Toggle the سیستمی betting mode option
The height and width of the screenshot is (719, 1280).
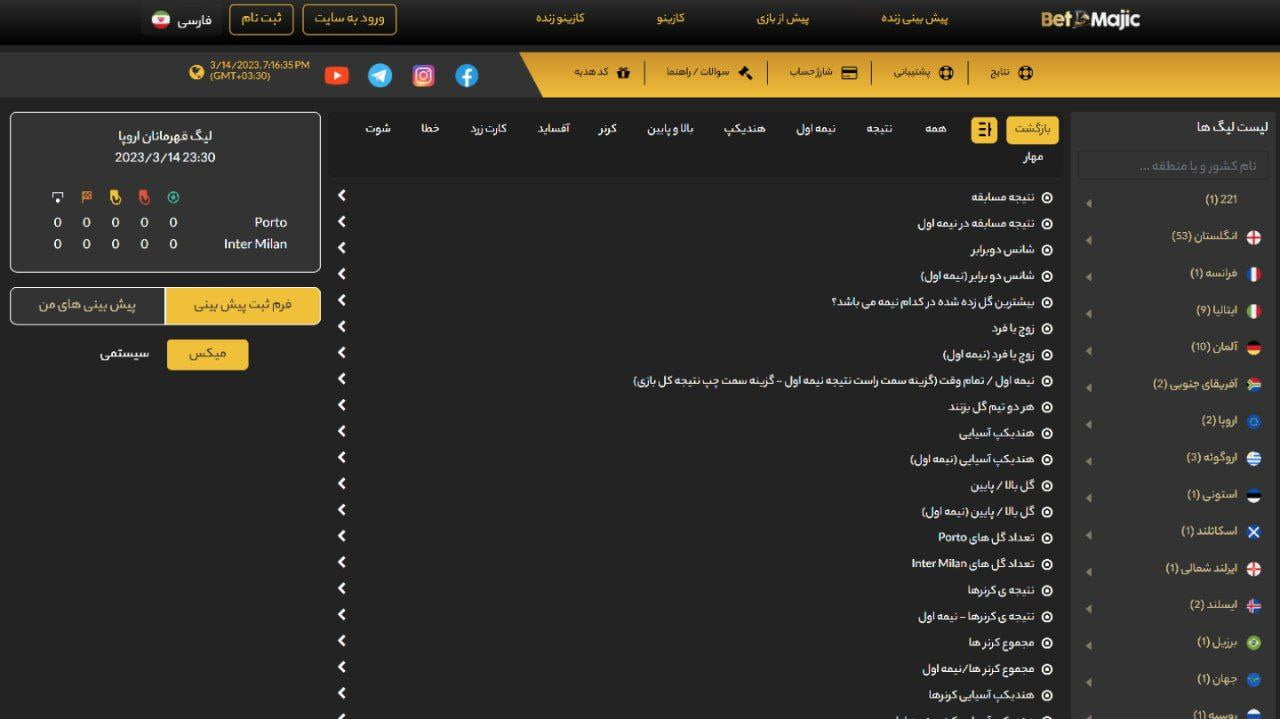(x=126, y=354)
